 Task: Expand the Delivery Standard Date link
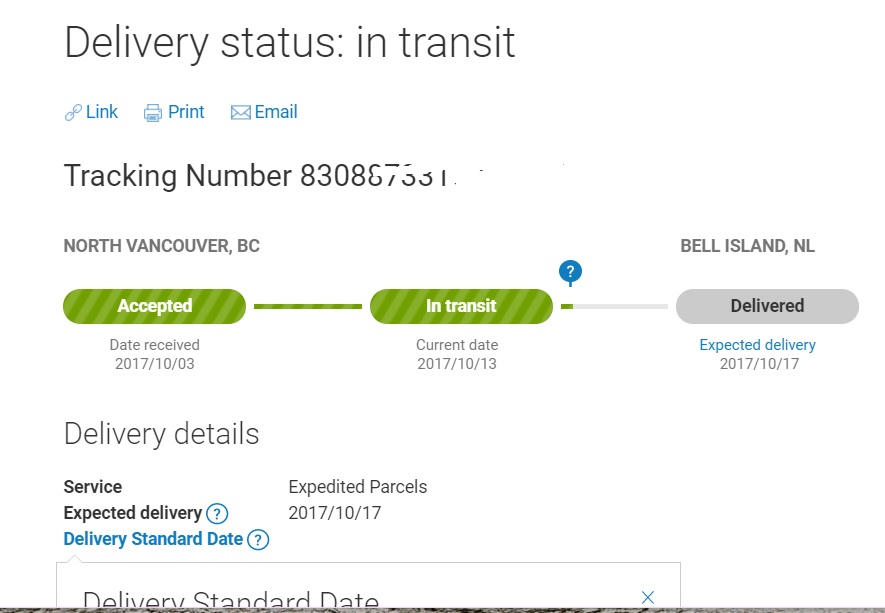(153, 539)
